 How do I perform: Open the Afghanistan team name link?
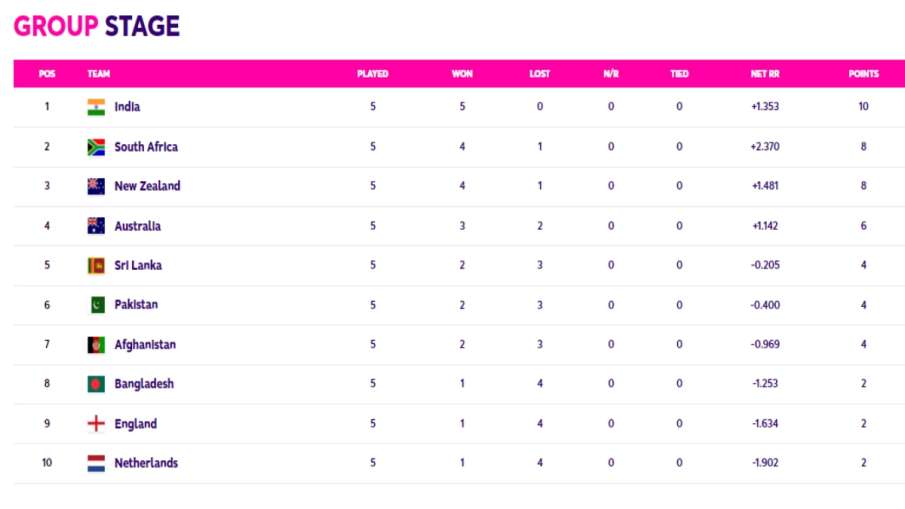145,345
